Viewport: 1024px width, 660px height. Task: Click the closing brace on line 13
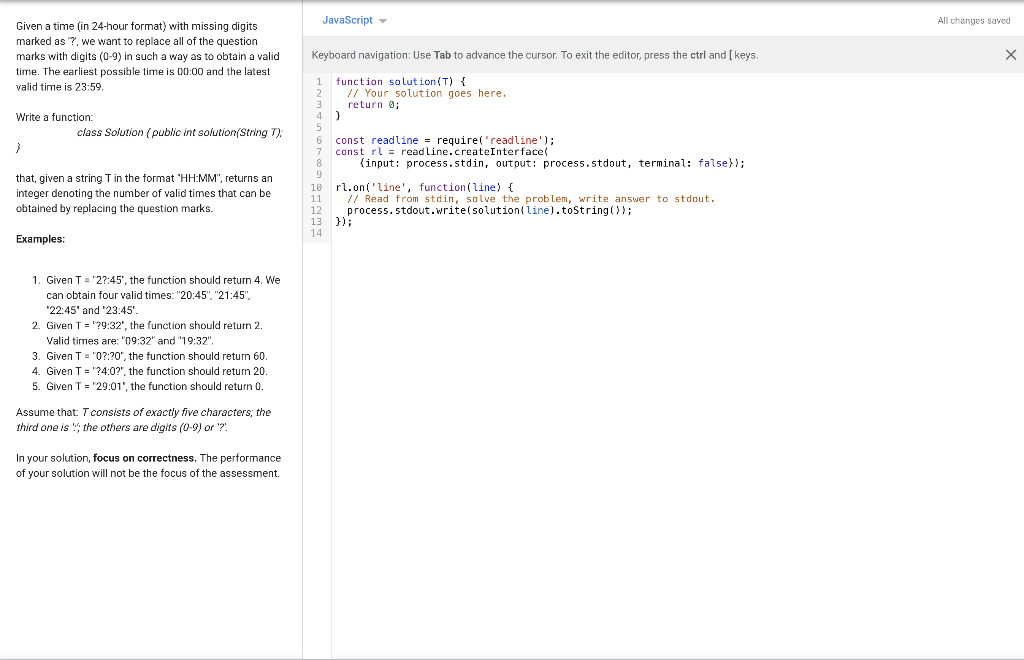(338, 222)
